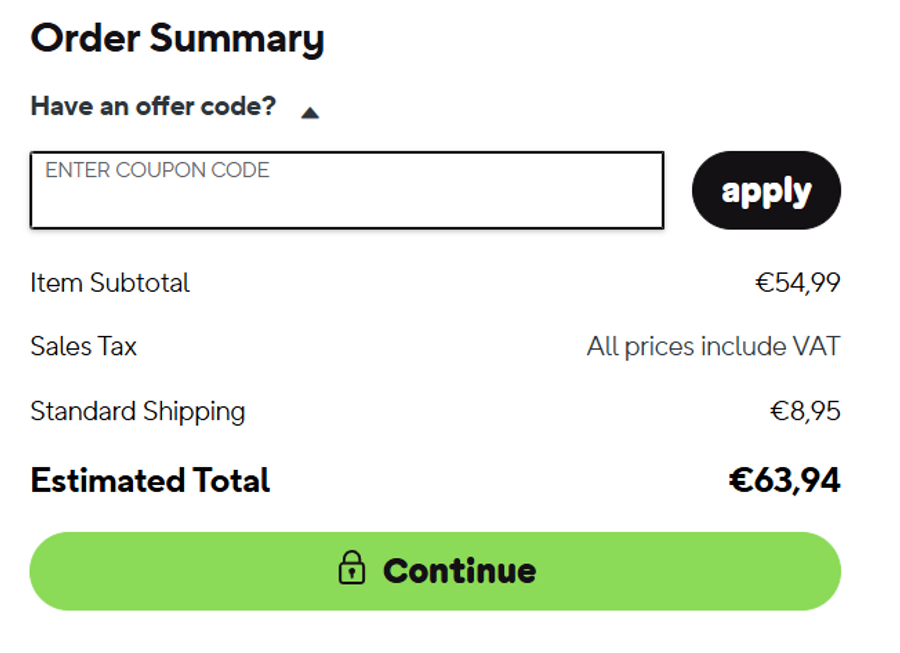Select the Sales Tax label
Image resolution: width=900 pixels, height=653 pixels.
coord(84,347)
